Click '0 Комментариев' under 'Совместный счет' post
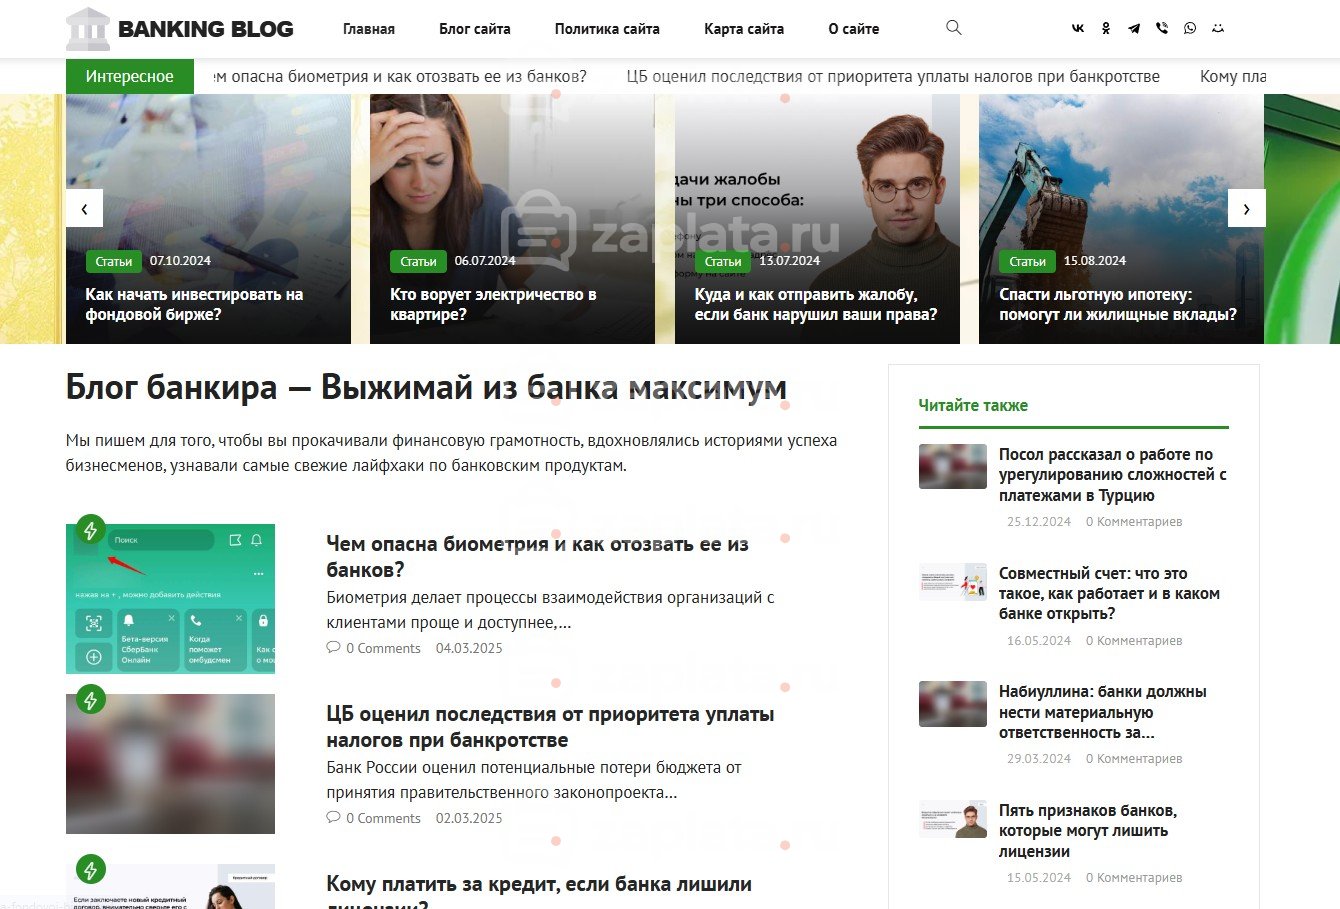 pyautogui.click(x=1134, y=641)
